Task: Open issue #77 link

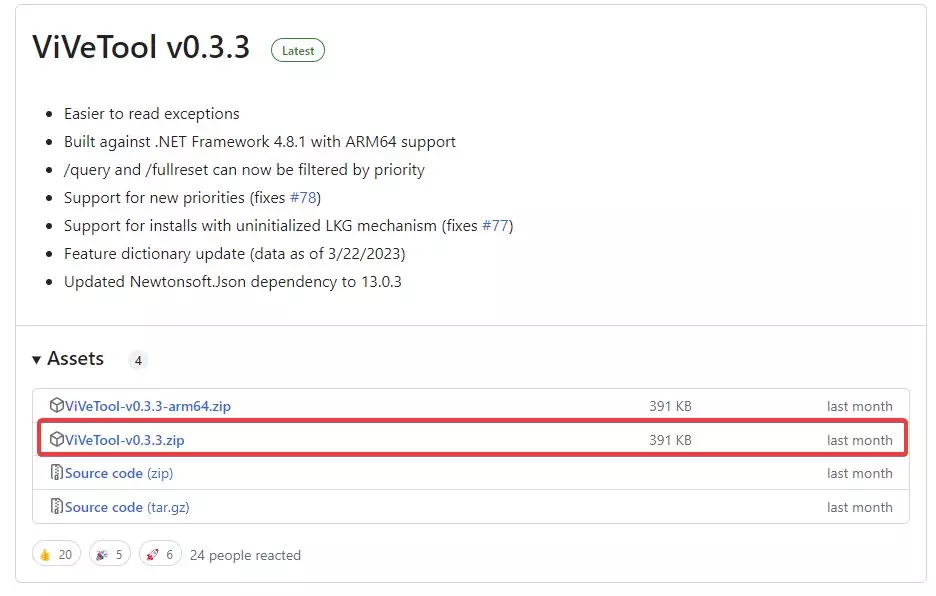Action: click(x=495, y=226)
